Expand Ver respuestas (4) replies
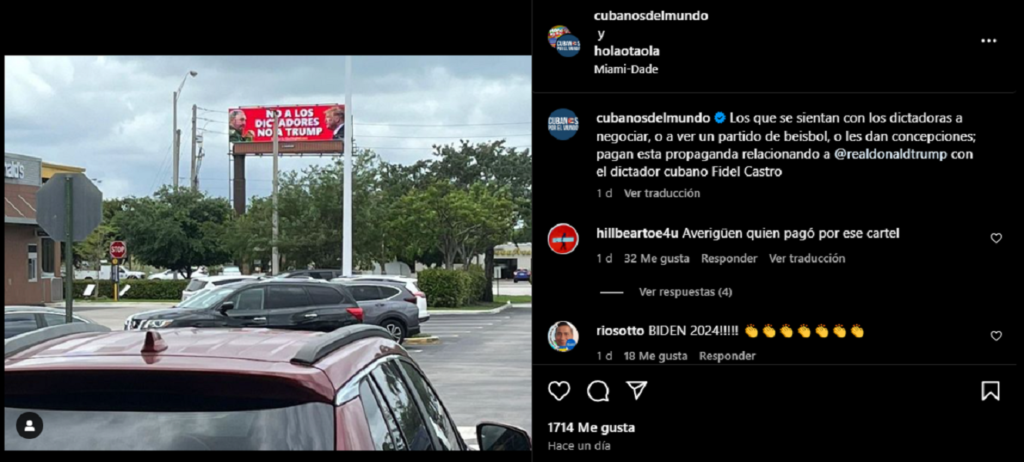Viewport: 1024px width, 462px height. (685, 292)
